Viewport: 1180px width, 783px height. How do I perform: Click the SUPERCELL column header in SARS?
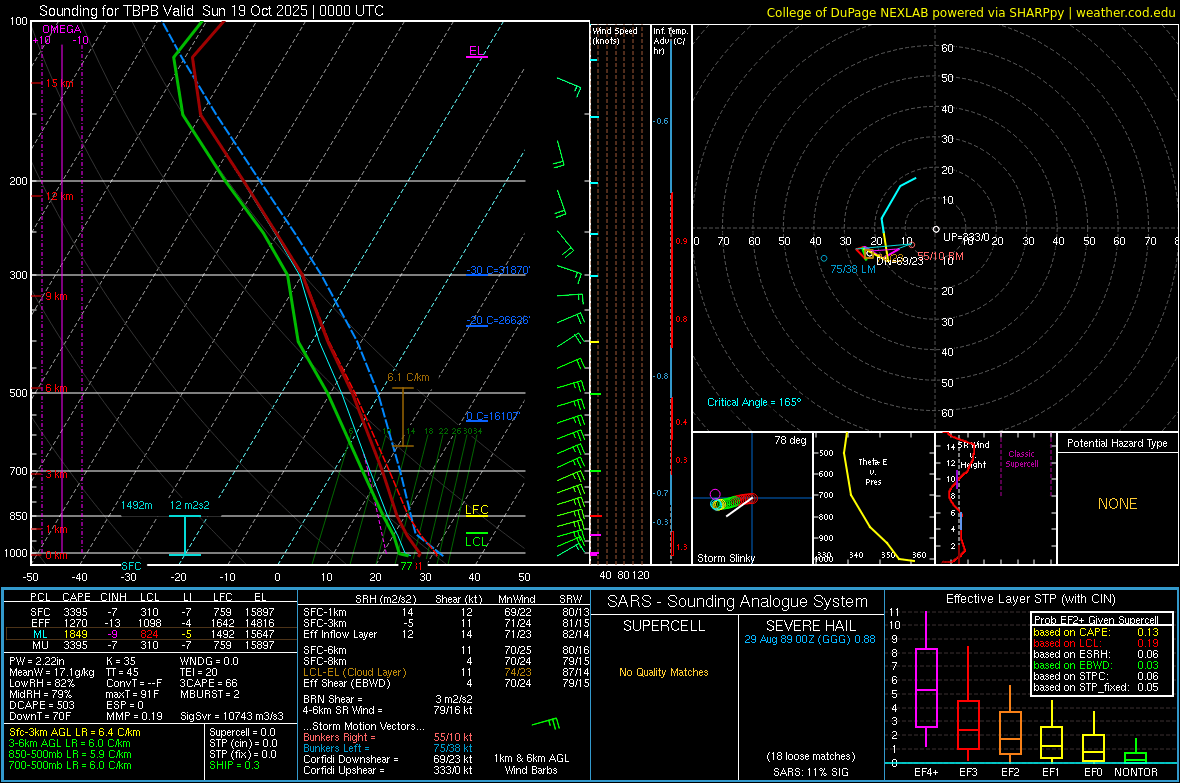pos(664,626)
